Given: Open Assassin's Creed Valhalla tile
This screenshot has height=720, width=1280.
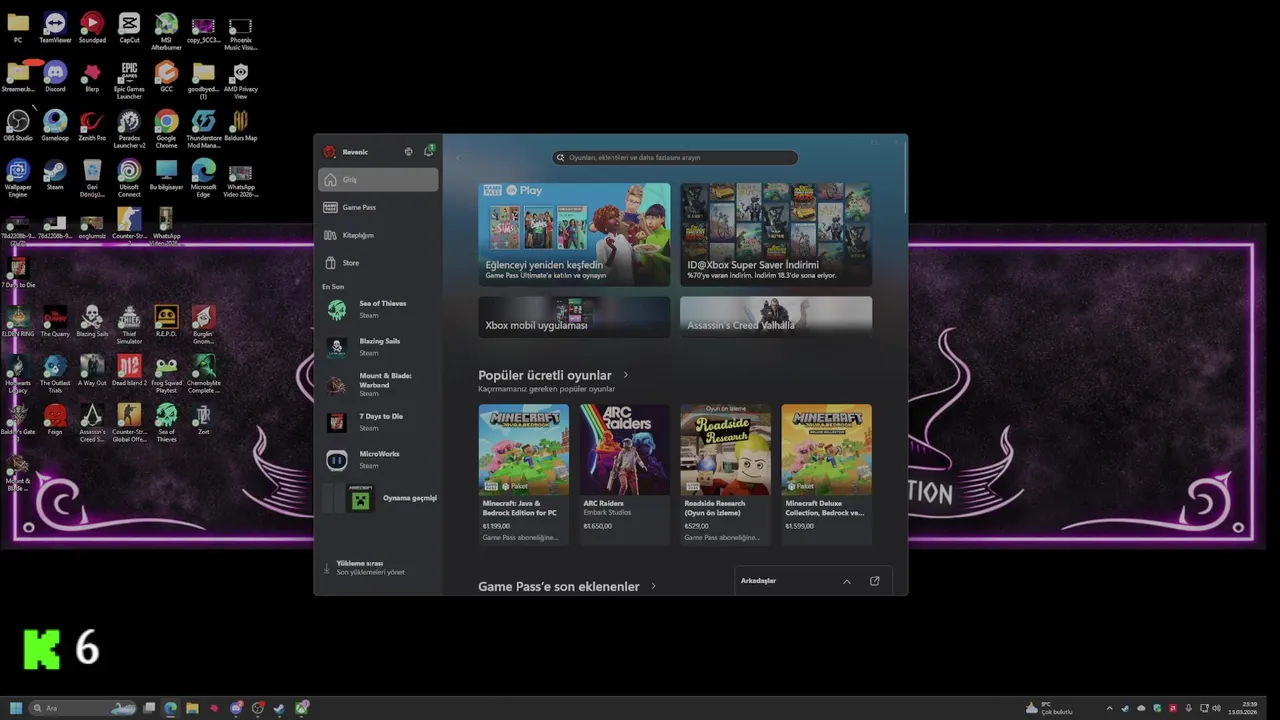Looking at the screenshot, I should 776,316.
